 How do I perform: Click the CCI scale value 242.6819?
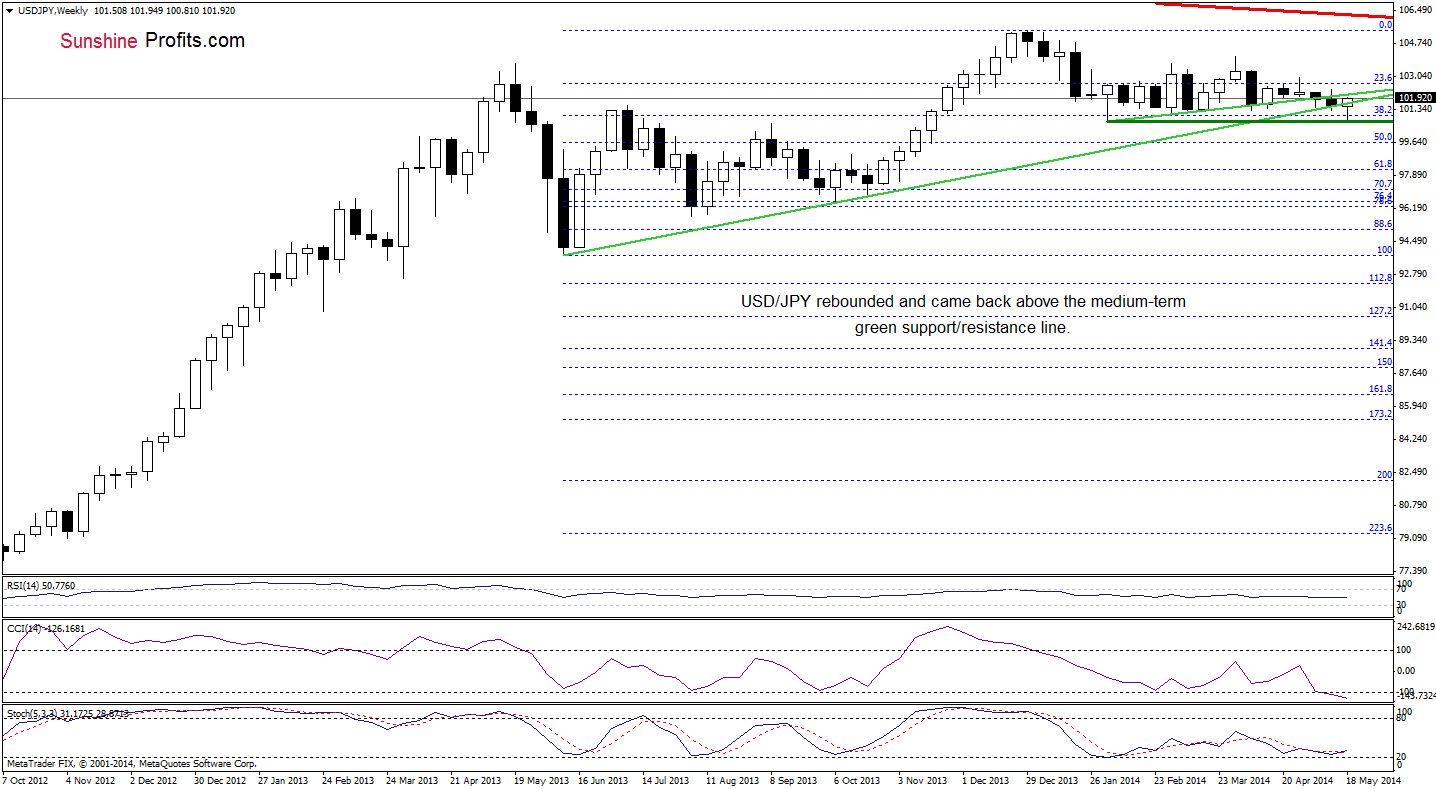(x=1417, y=628)
